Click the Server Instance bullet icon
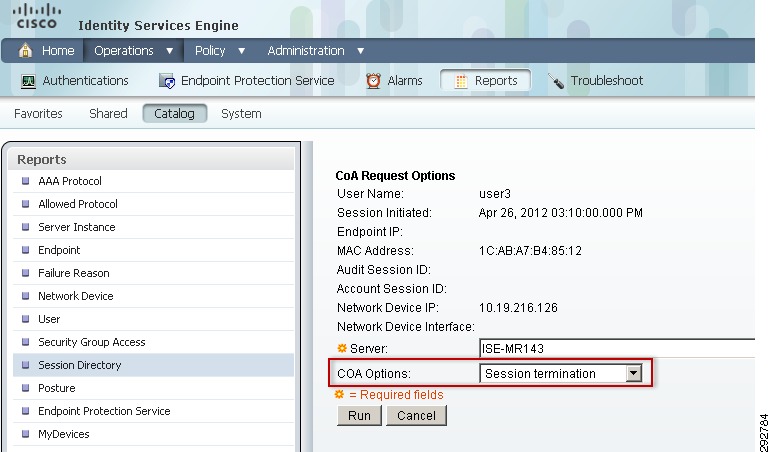768x452 pixels. coord(25,227)
